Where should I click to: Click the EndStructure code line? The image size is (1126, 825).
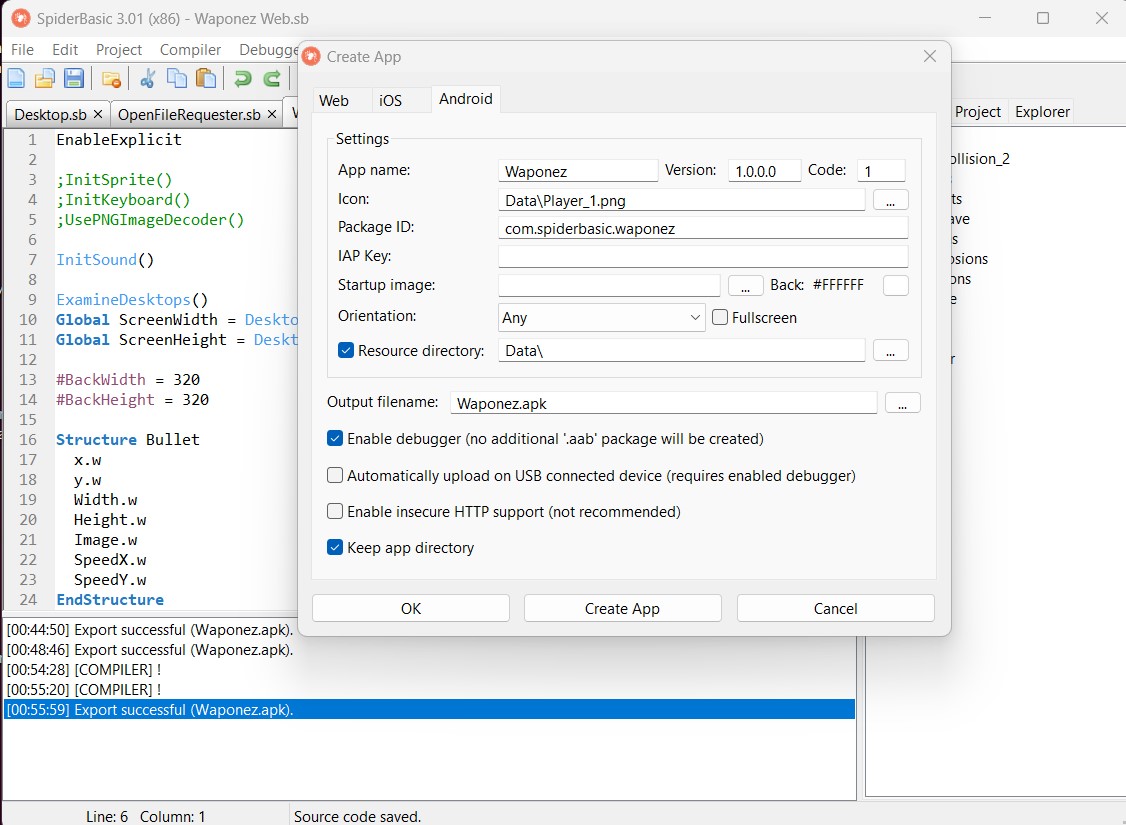pyautogui.click(x=110, y=600)
